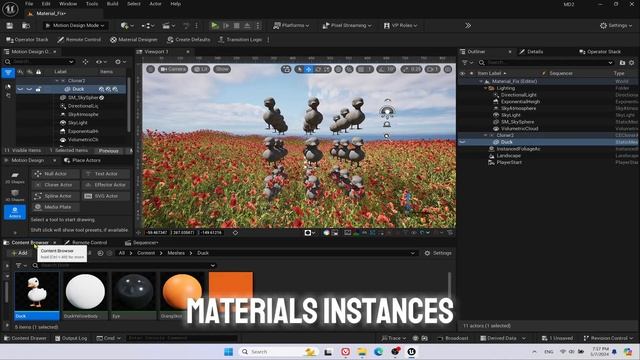The height and width of the screenshot is (360, 640).
Task: Select the DuckYellowBody material thumbnail
Action: pyautogui.click(x=85, y=296)
